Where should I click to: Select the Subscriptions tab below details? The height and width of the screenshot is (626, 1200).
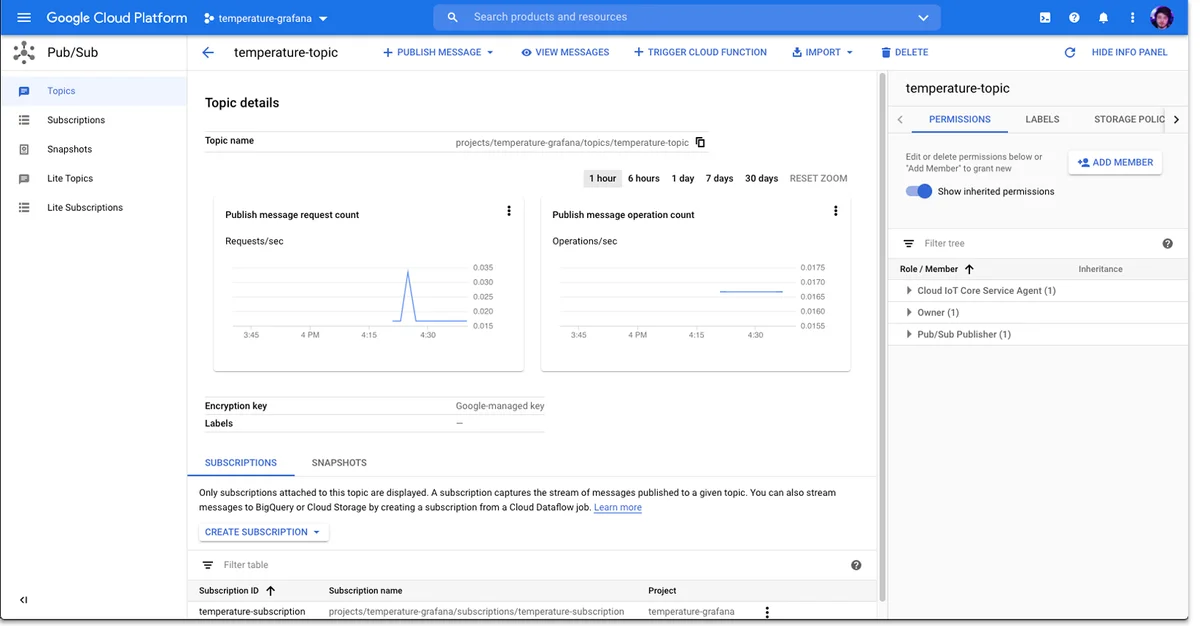coord(241,463)
